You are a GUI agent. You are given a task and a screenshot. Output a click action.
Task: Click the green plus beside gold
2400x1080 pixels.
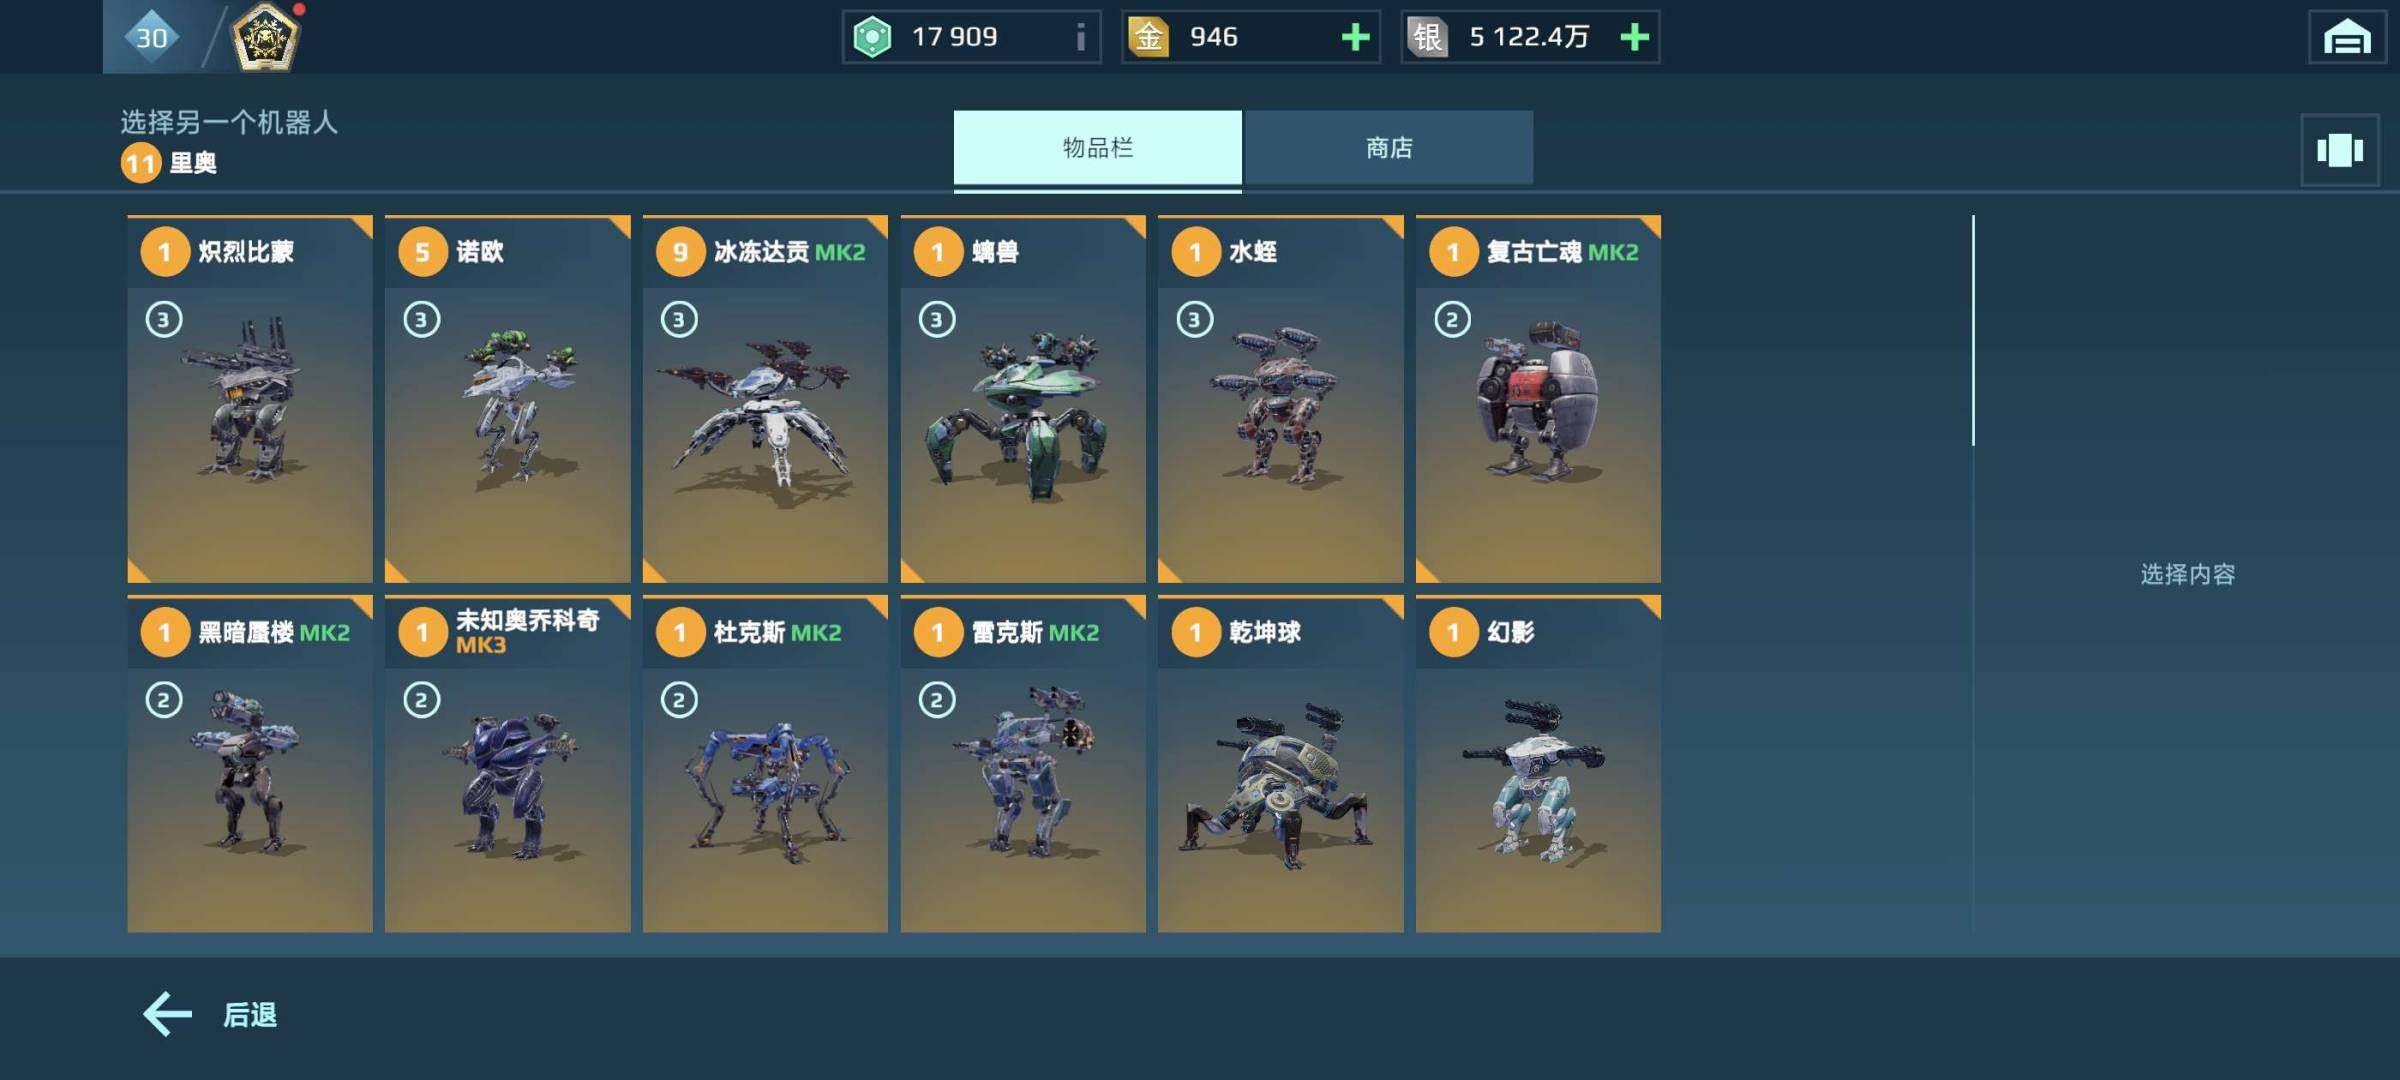pyautogui.click(x=1355, y=37)
